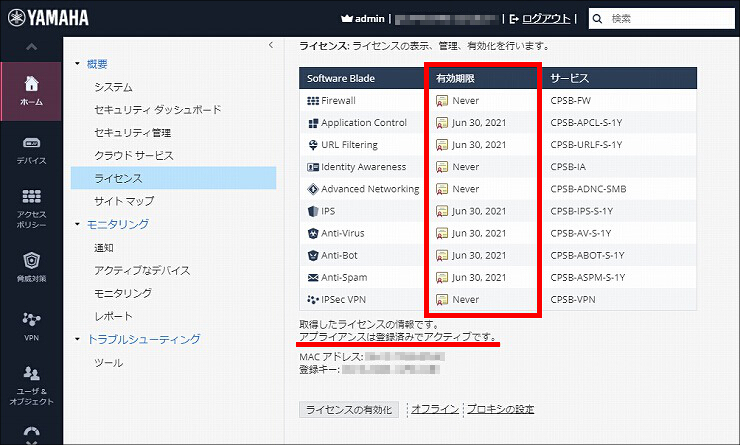Open ツール page
This screenshot has height=445, width=740.
pos(109,362)
